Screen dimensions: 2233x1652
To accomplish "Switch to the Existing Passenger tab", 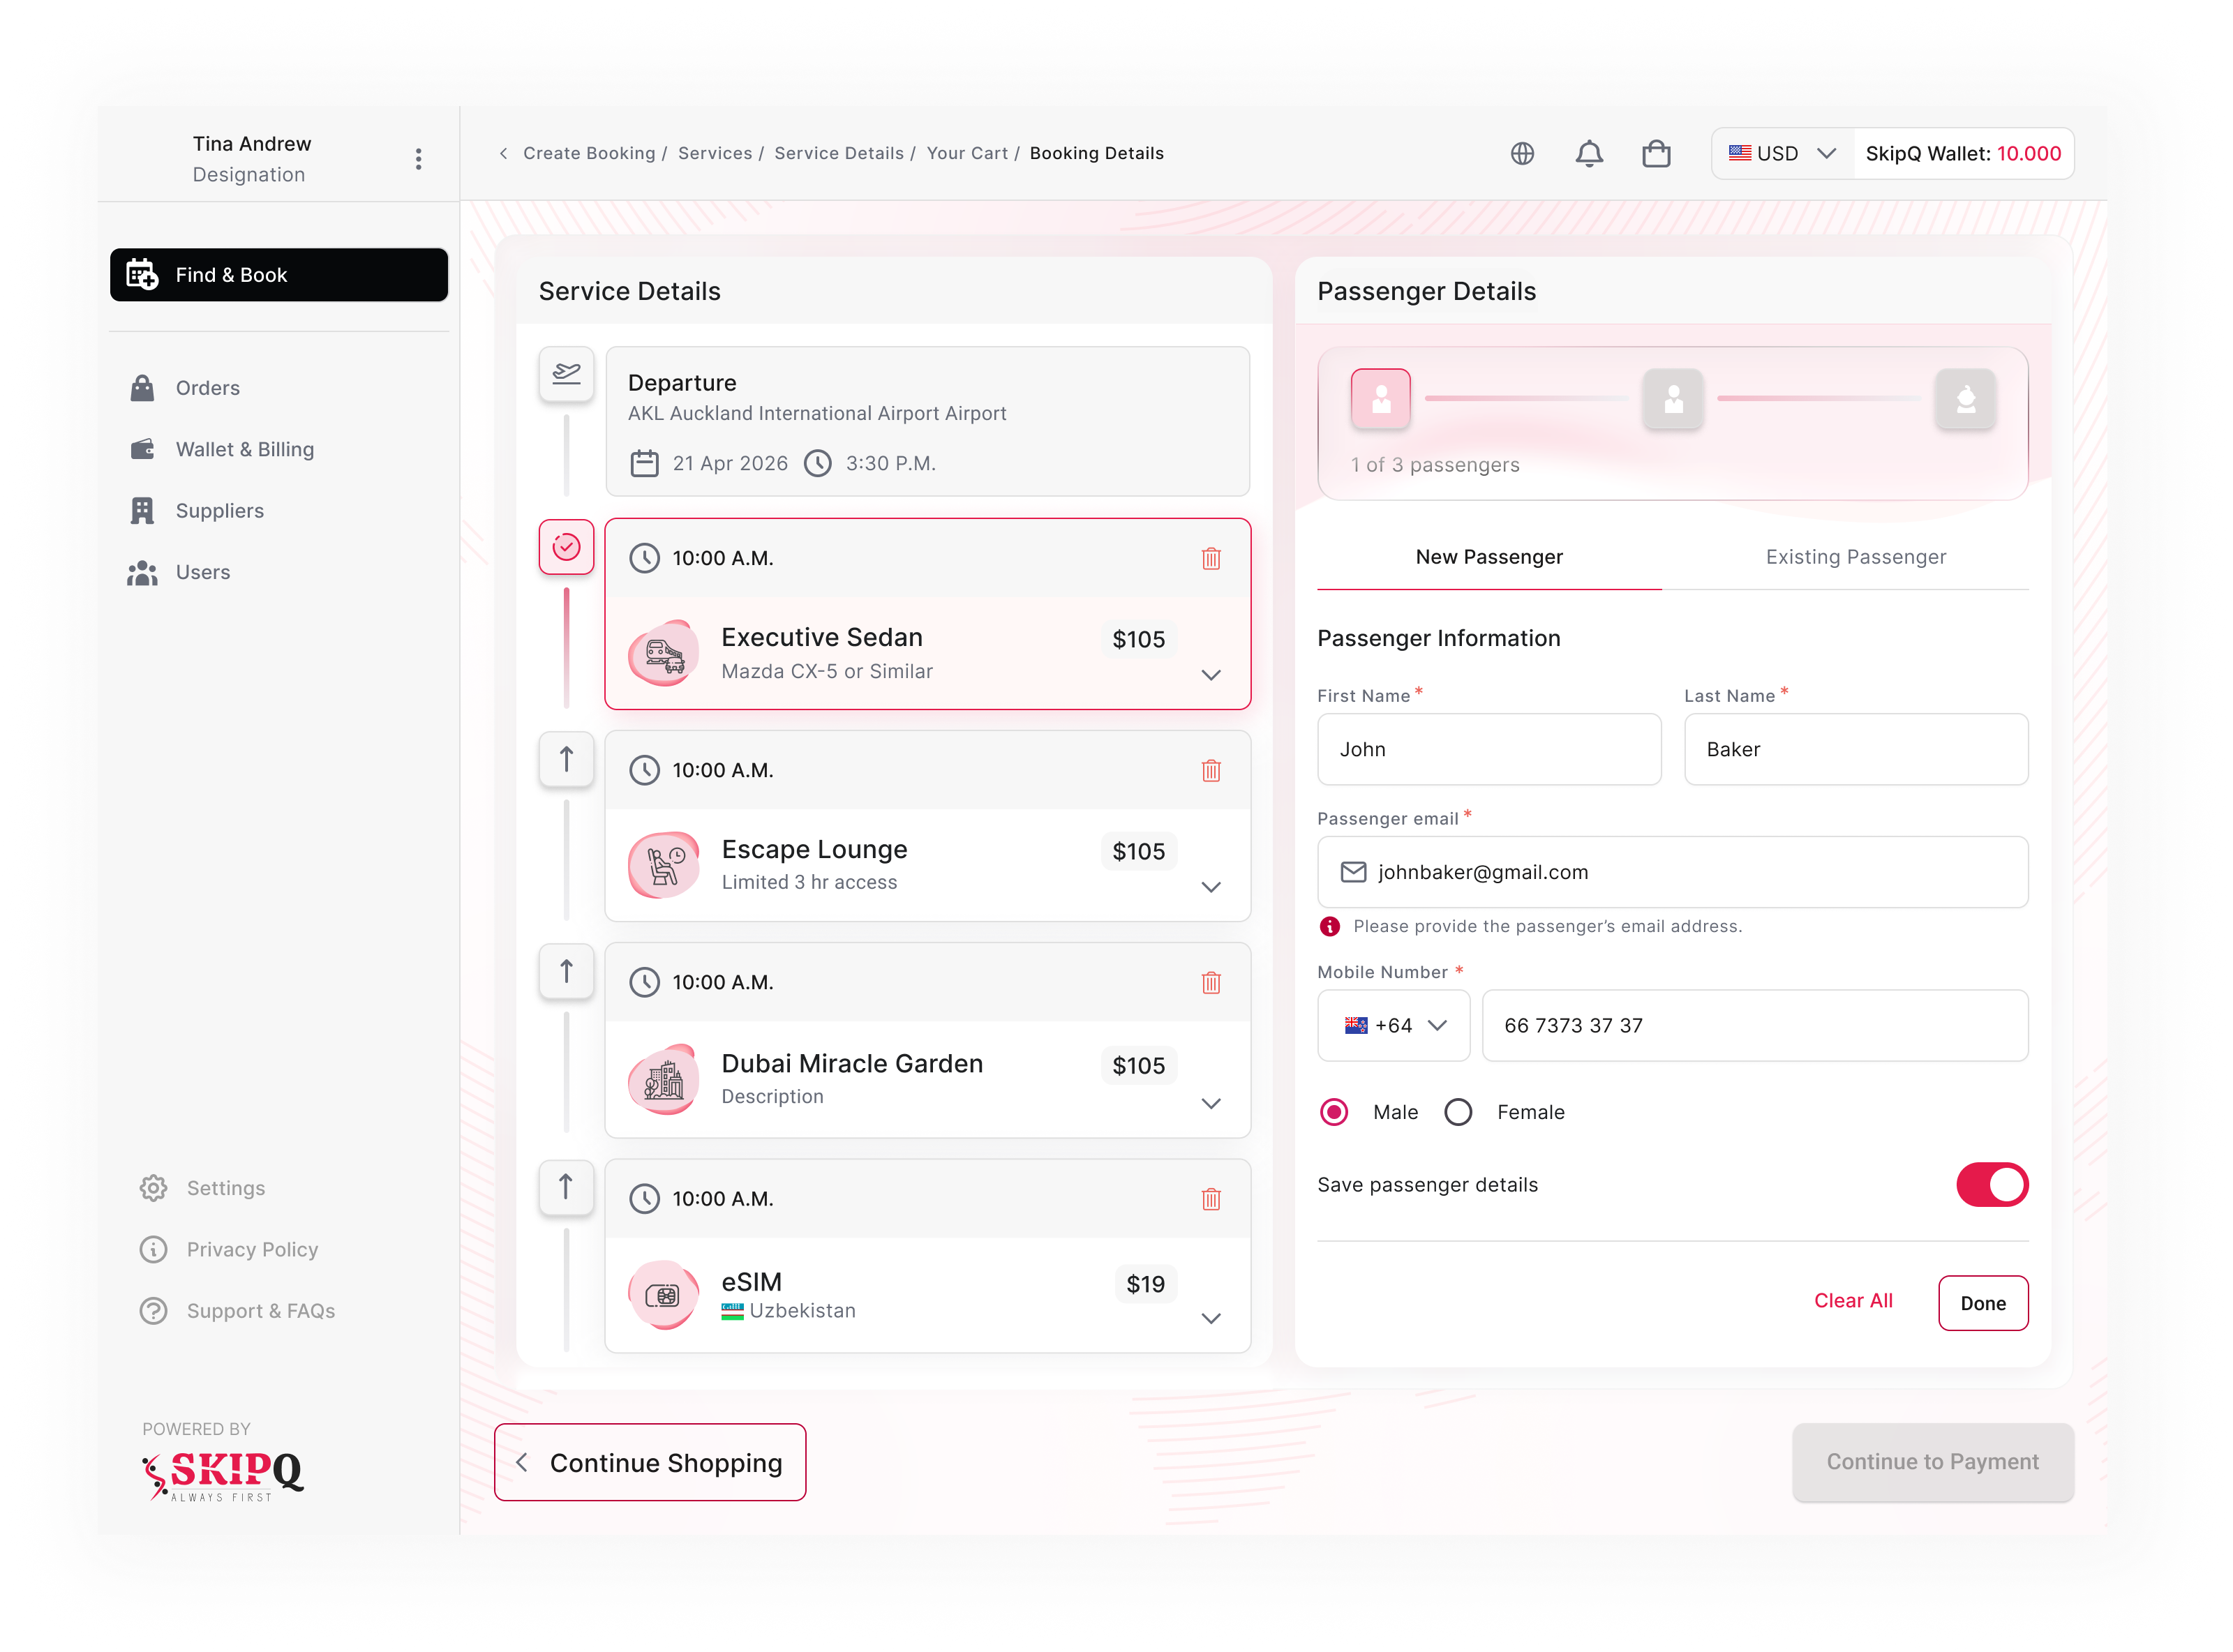I will (x=1855, y=557).
